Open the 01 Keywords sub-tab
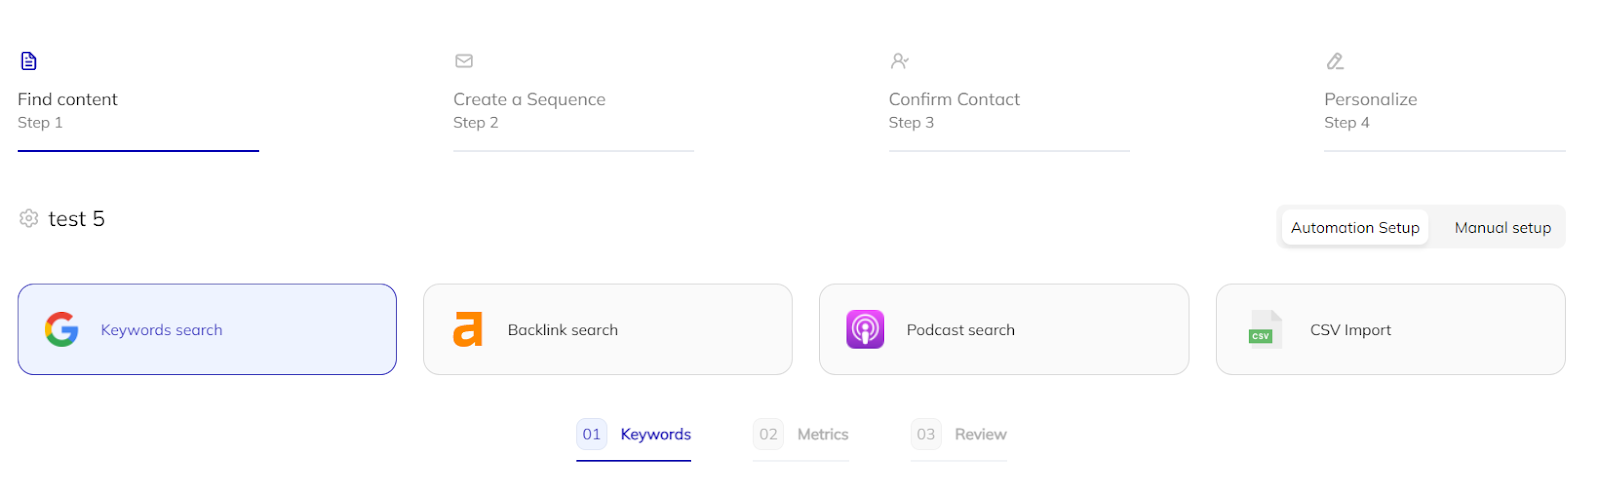This screenshot has height=494, width=1600. [634, 435]
